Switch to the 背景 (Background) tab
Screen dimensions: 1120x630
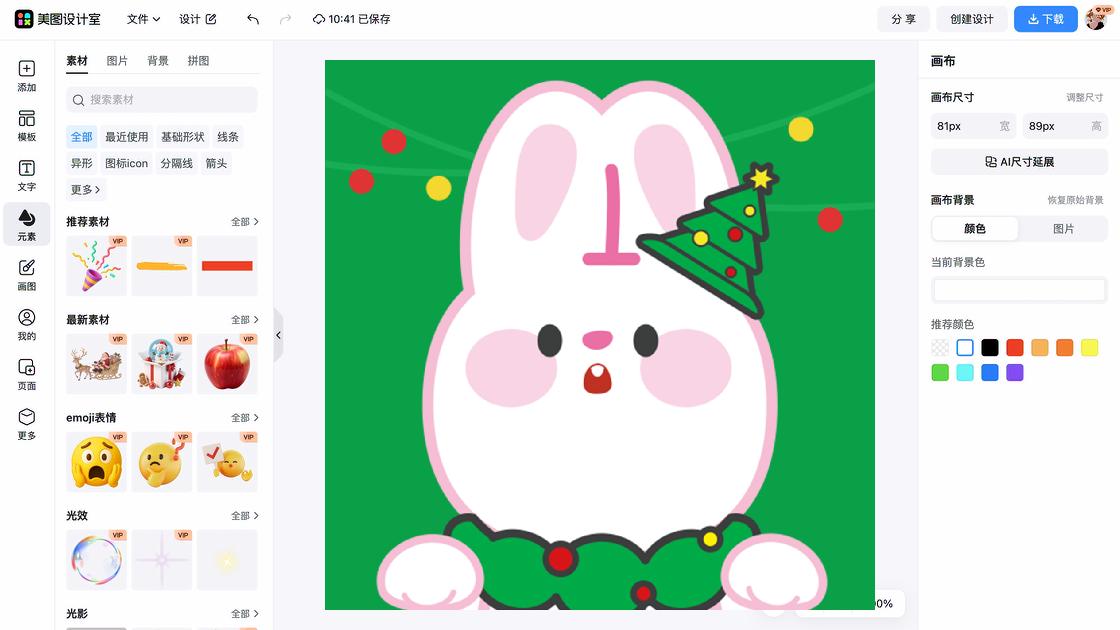tap(157, 60)
